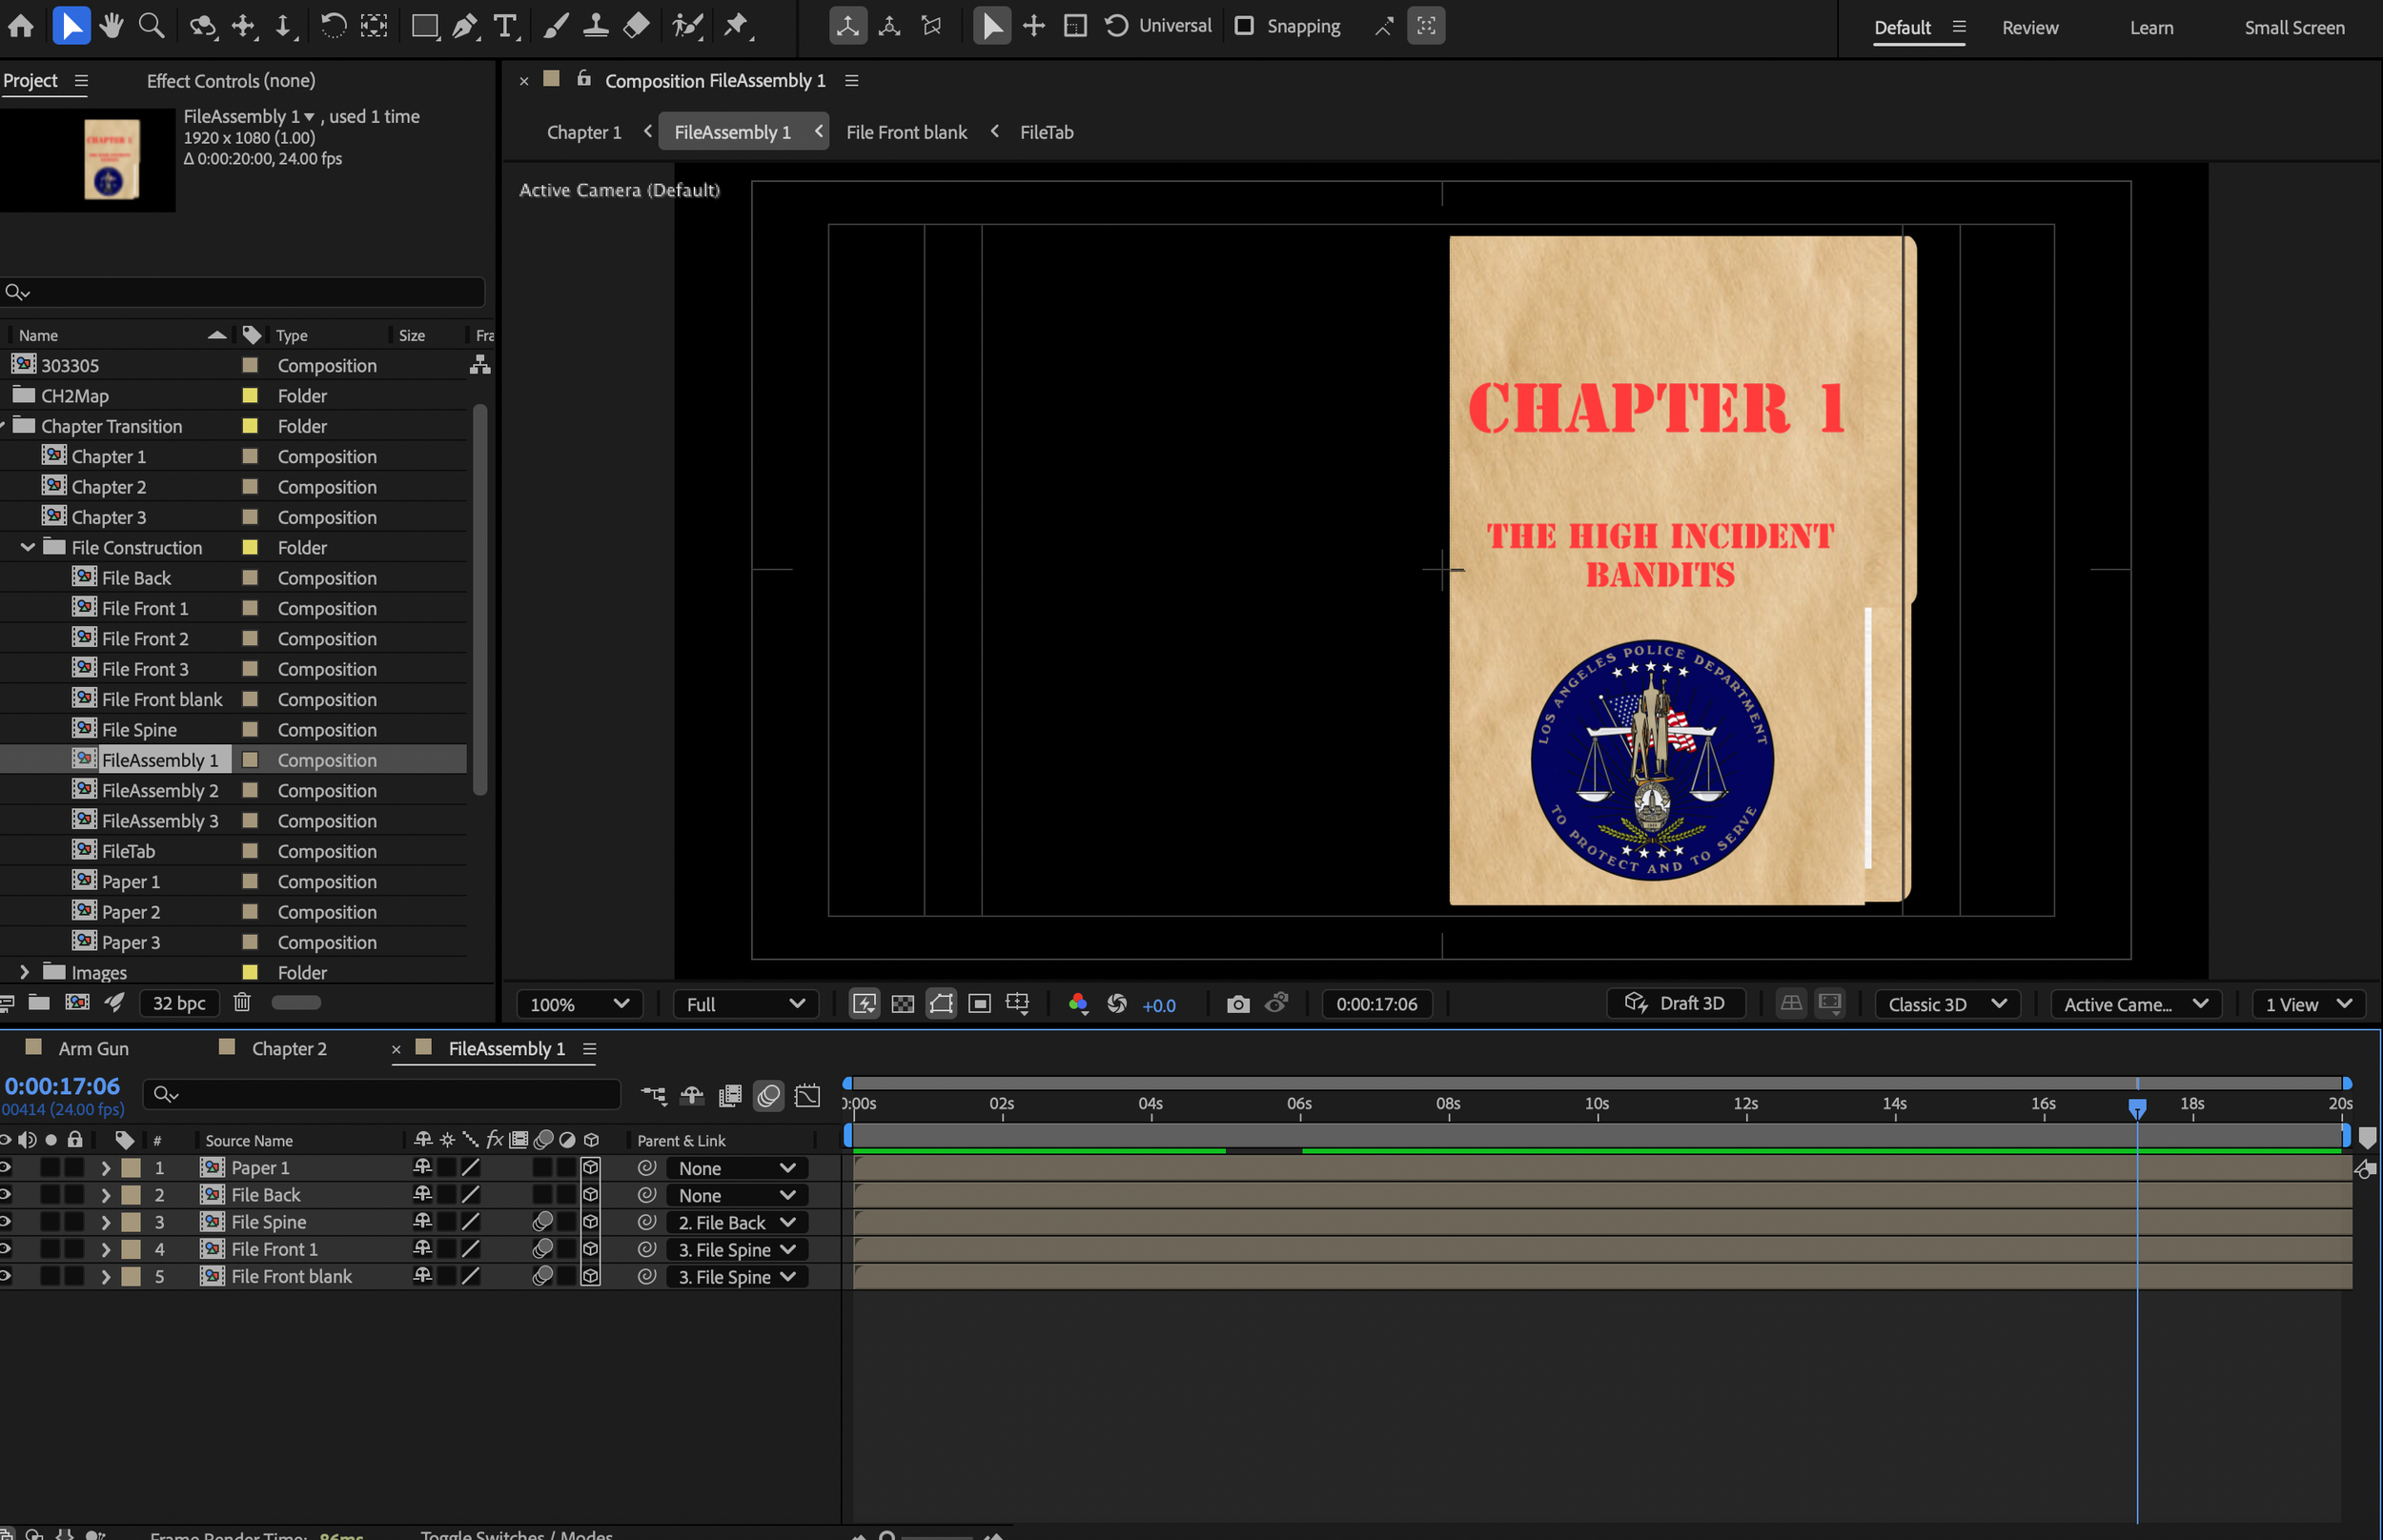Click the current time indicator marker
The height and width of the screenshot is (1540, 2383).
2137,1108
